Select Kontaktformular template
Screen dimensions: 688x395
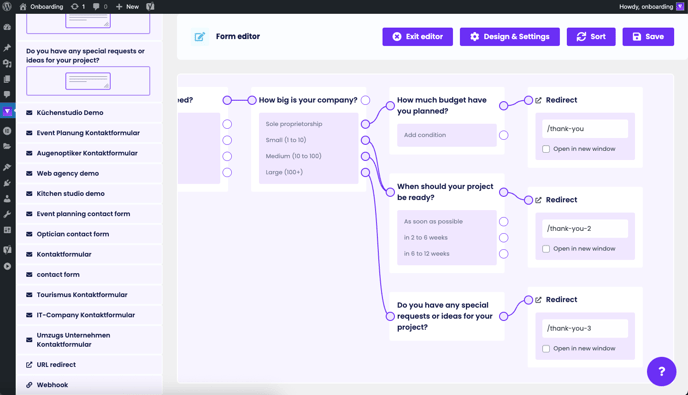point(89,254)
